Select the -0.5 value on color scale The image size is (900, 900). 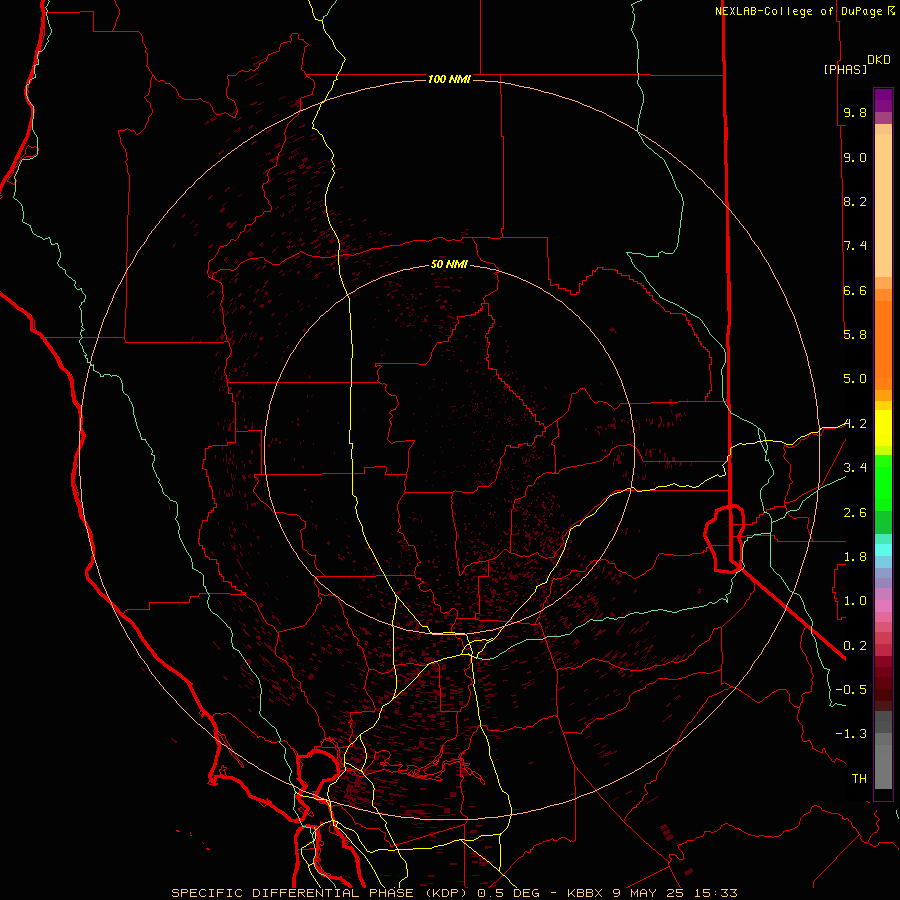(x=851, y=690)
